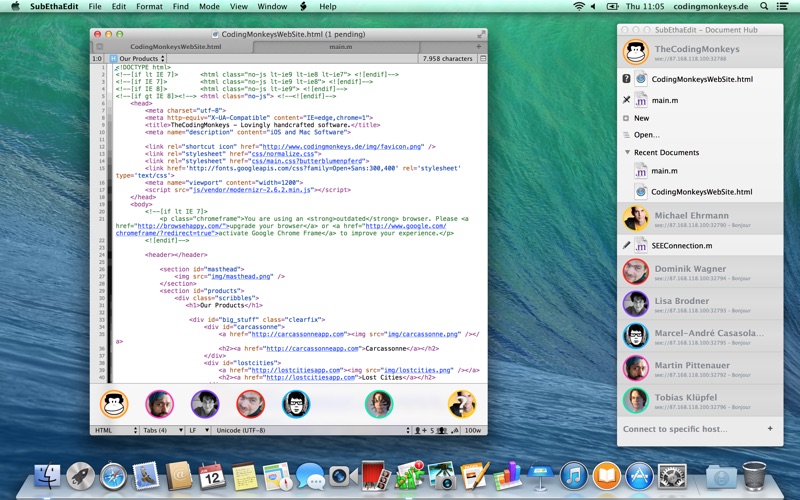Click Michael Ehrmann's avatar in the Document Hub
The height and width of the screenshot is (500, 800).
636,218
